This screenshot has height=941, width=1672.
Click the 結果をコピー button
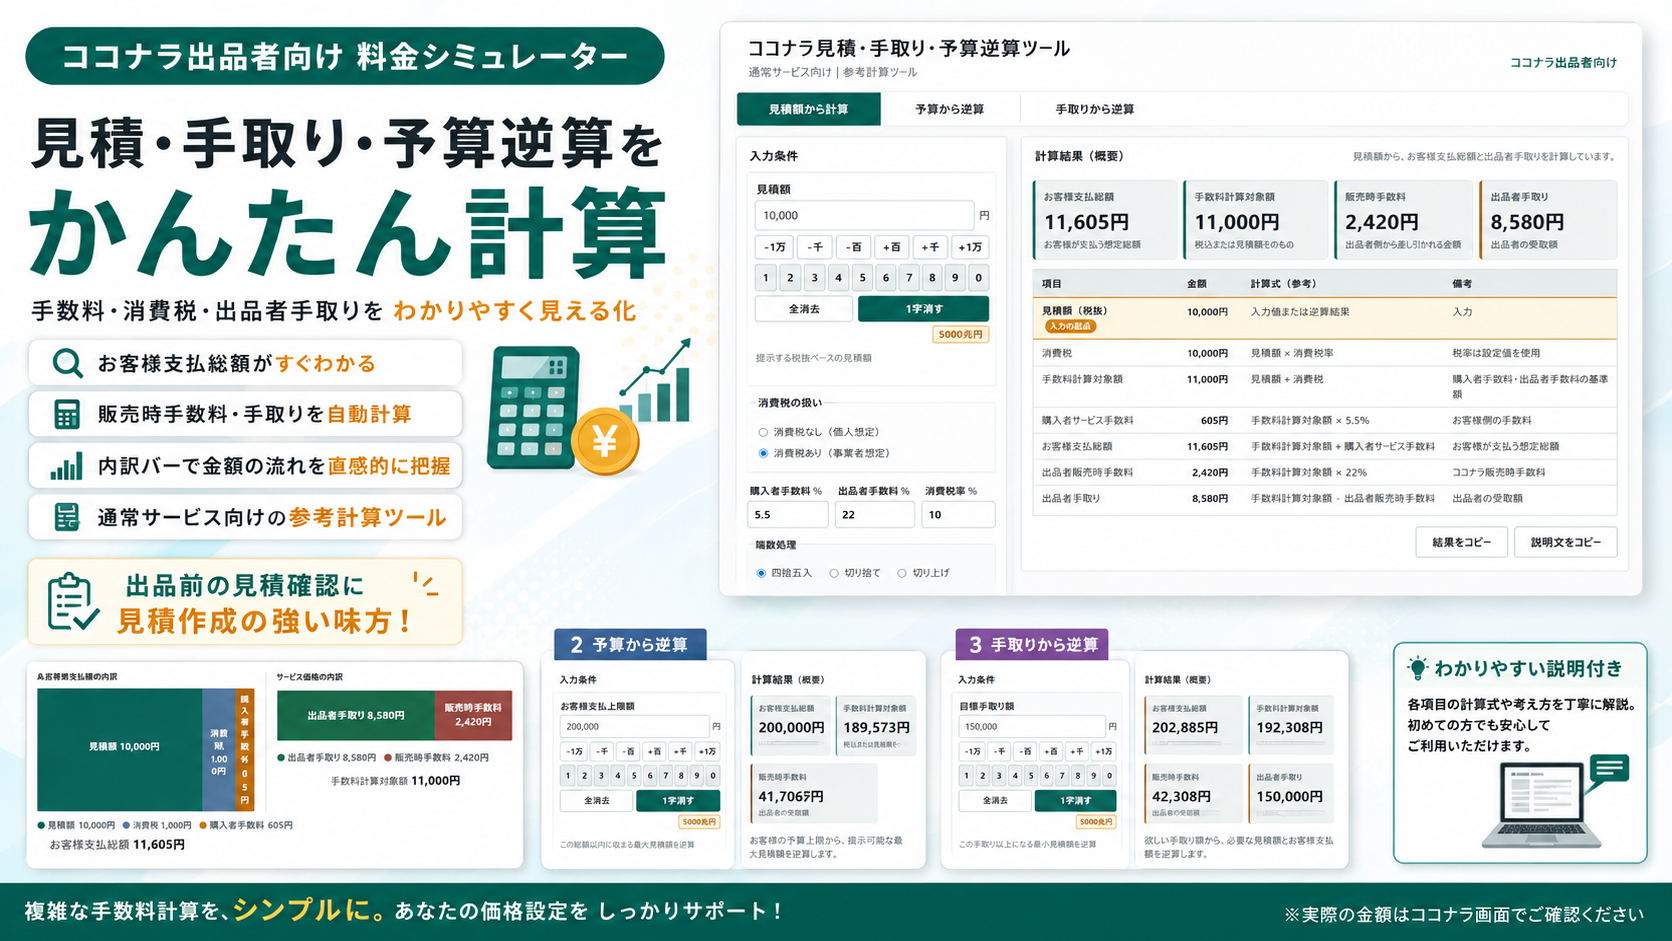tap(1461, 542)
